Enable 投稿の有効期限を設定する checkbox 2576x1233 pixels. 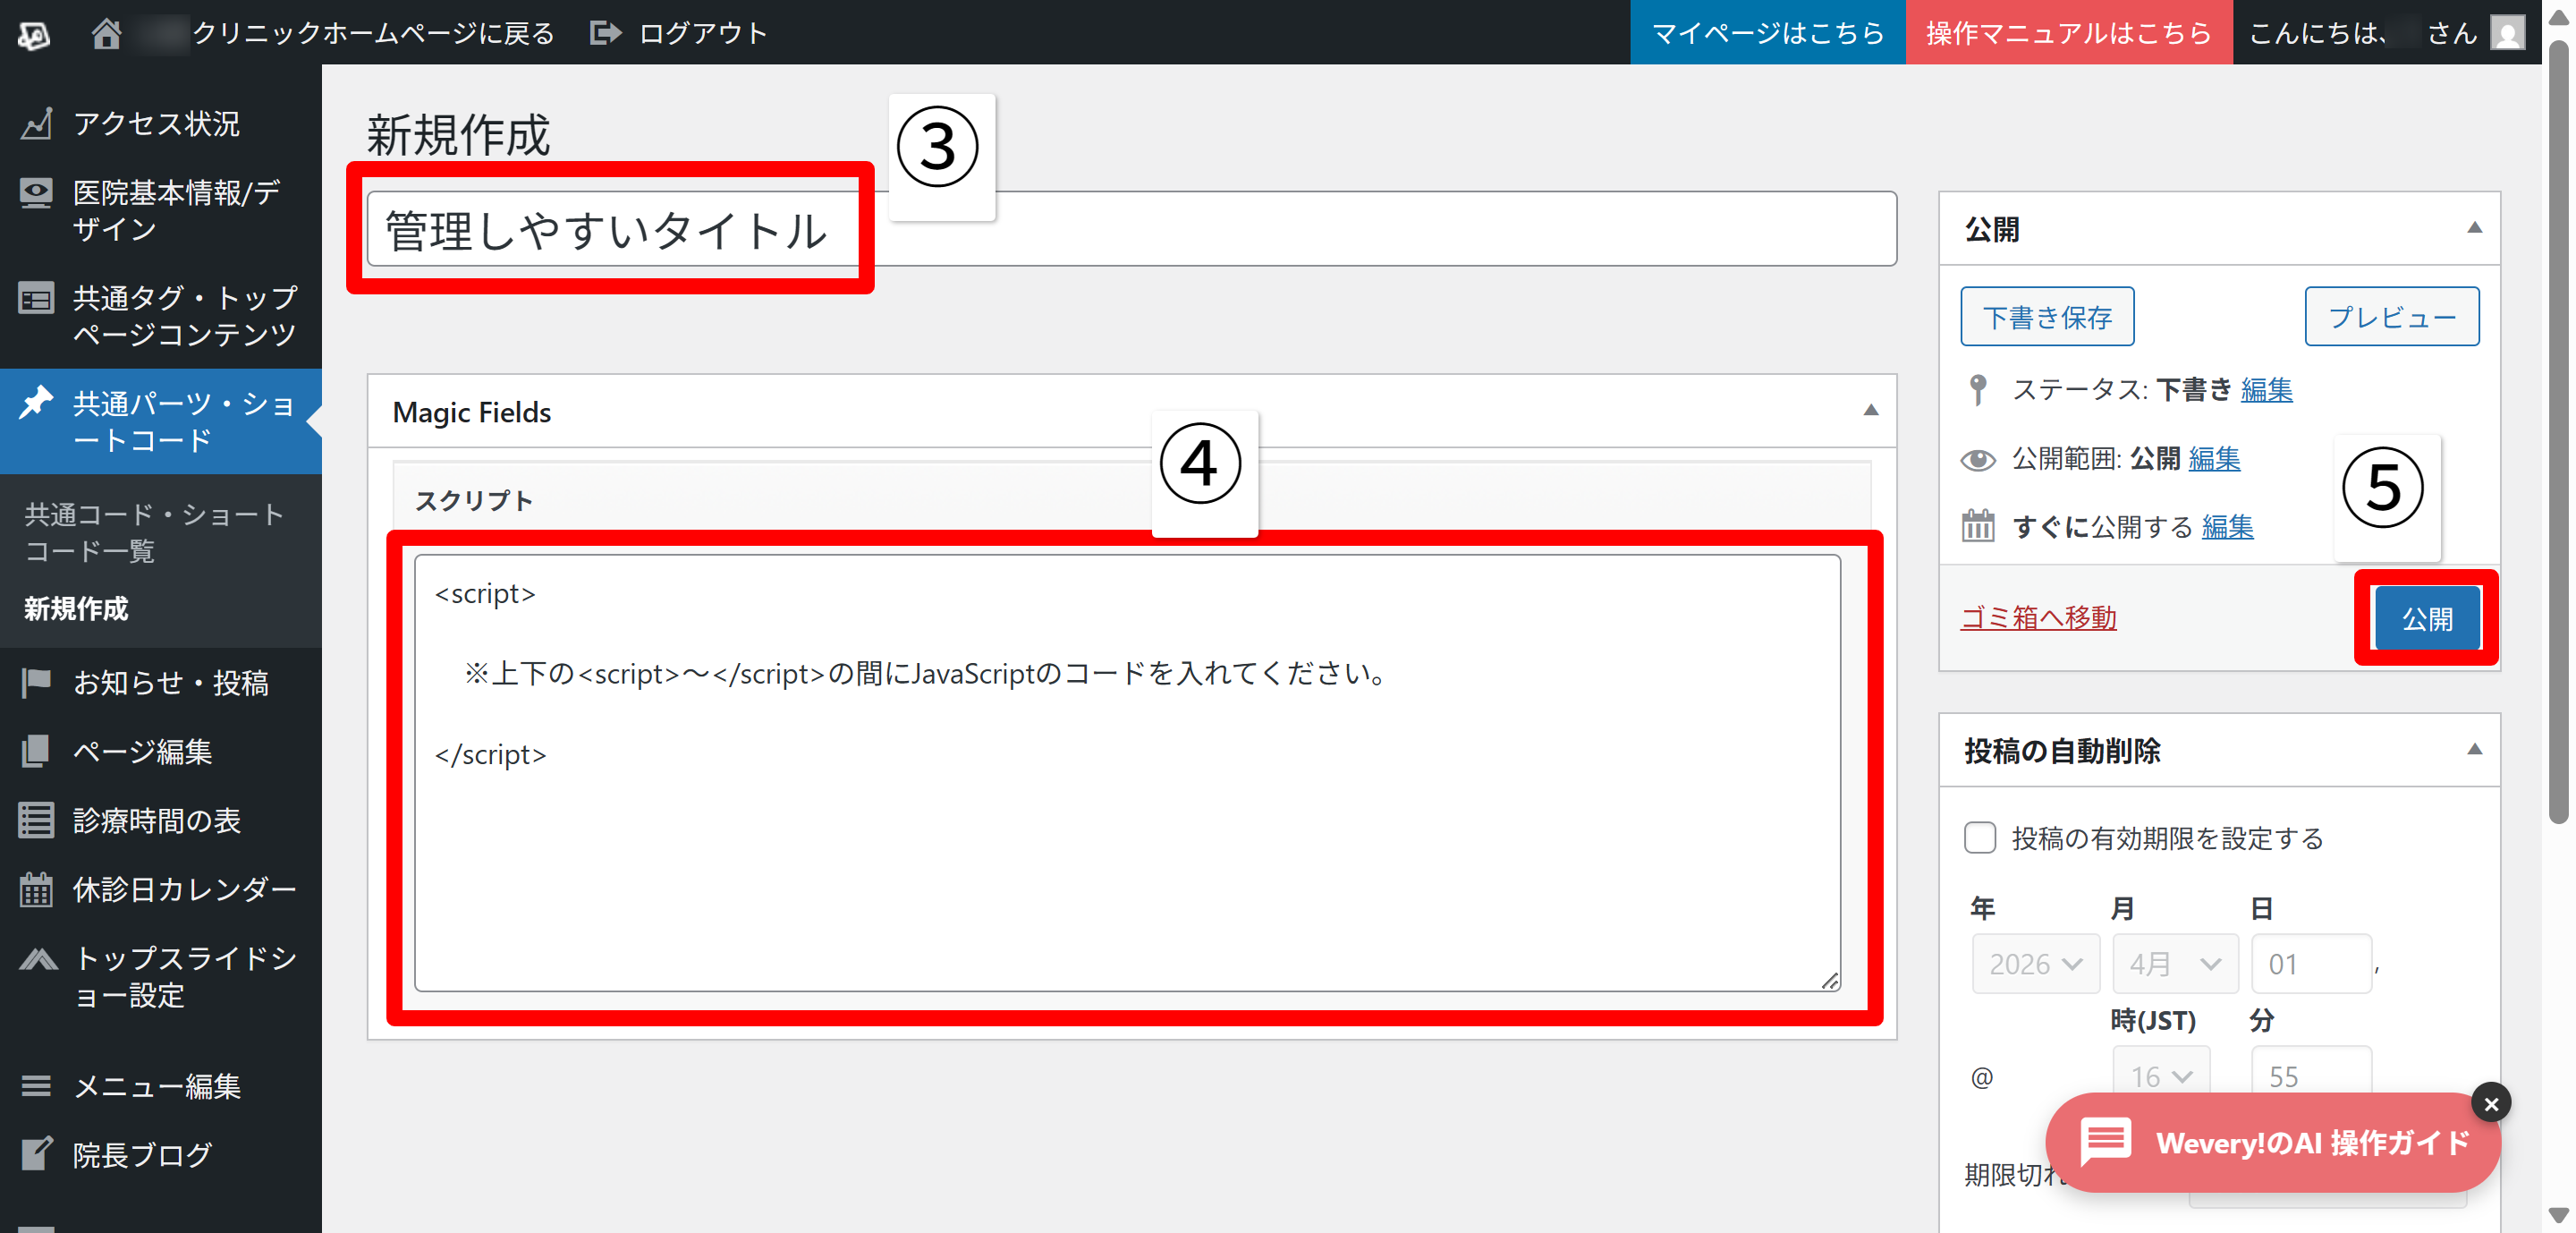pos(1980,837)
